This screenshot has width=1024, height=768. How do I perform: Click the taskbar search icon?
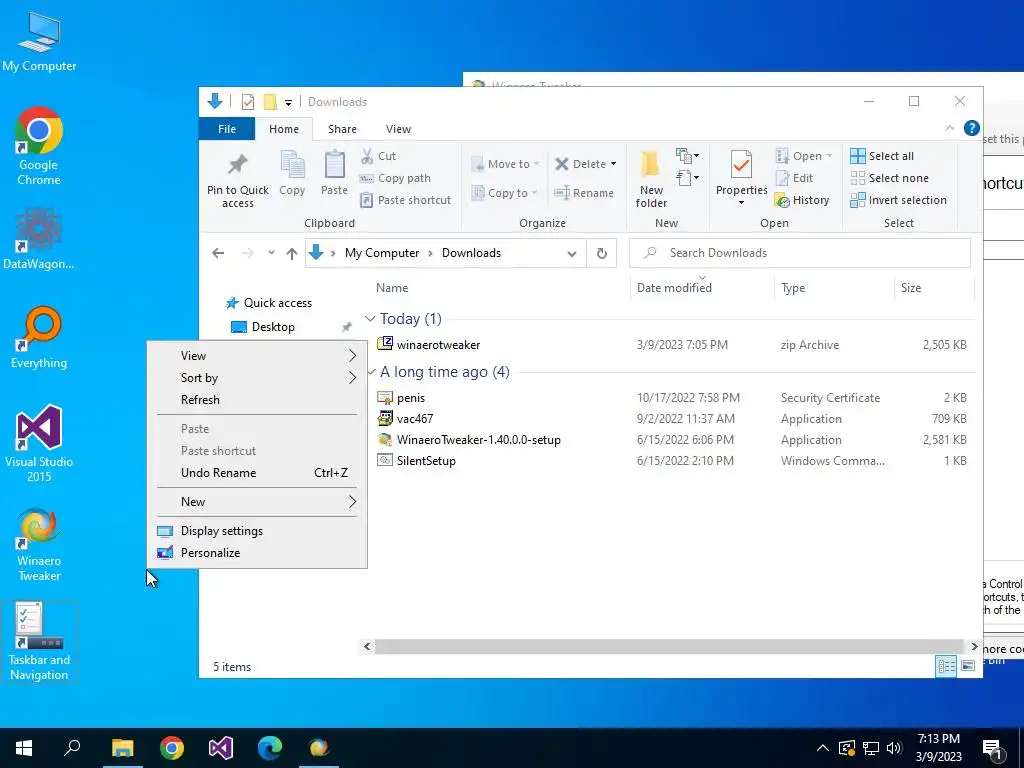(x=72, y=748)
